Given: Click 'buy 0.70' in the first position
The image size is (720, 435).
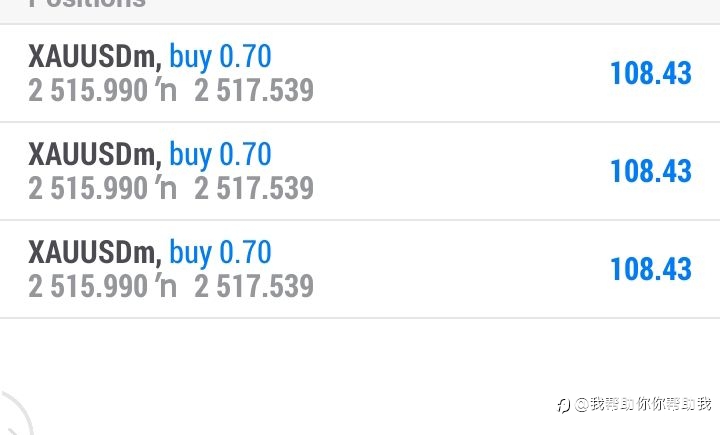Looking at the screenshot, I should click(220, 57).
